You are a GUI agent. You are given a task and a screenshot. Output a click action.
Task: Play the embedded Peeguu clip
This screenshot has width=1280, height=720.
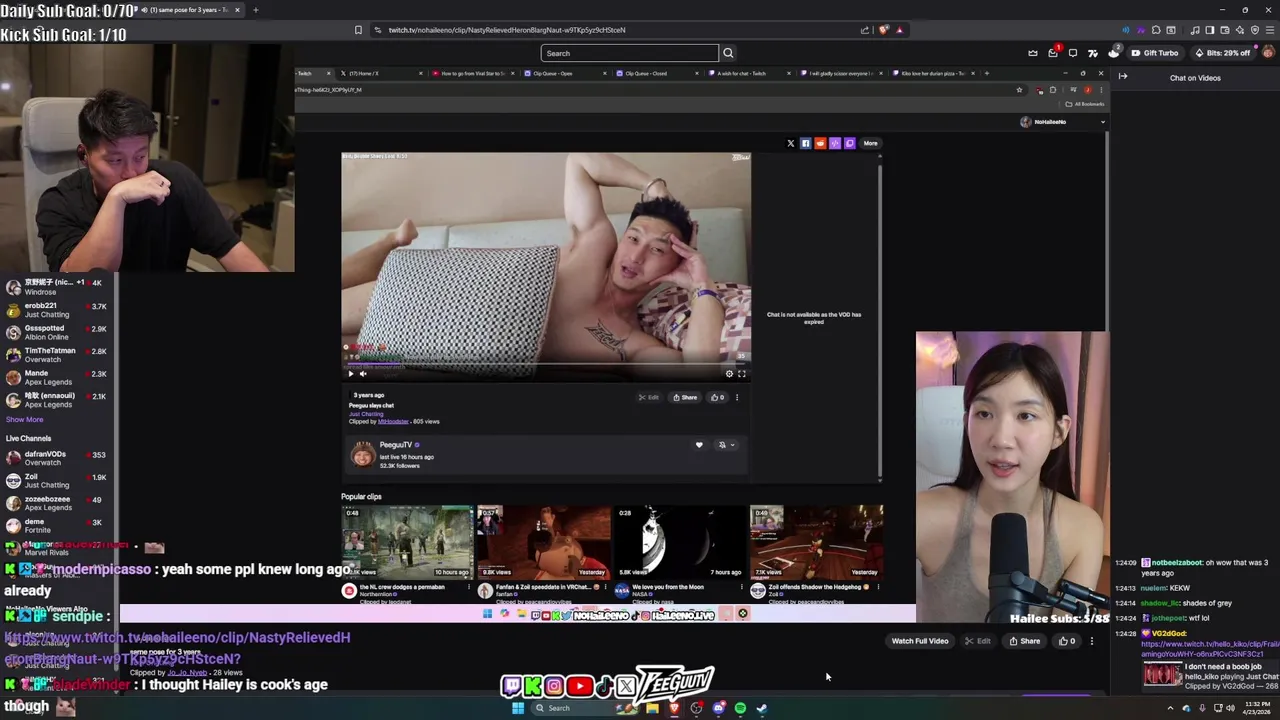point(350,374)
